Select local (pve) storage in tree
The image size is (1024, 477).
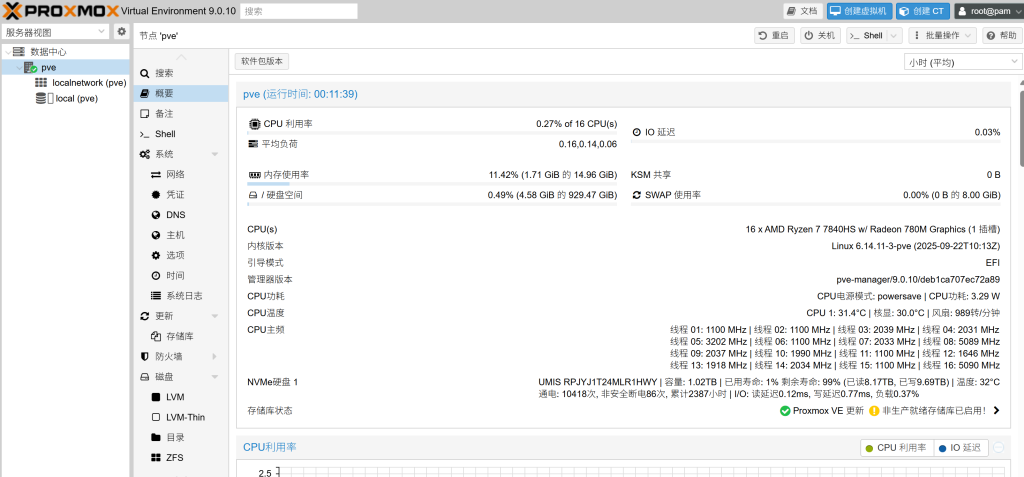click(x=76, y=99)
